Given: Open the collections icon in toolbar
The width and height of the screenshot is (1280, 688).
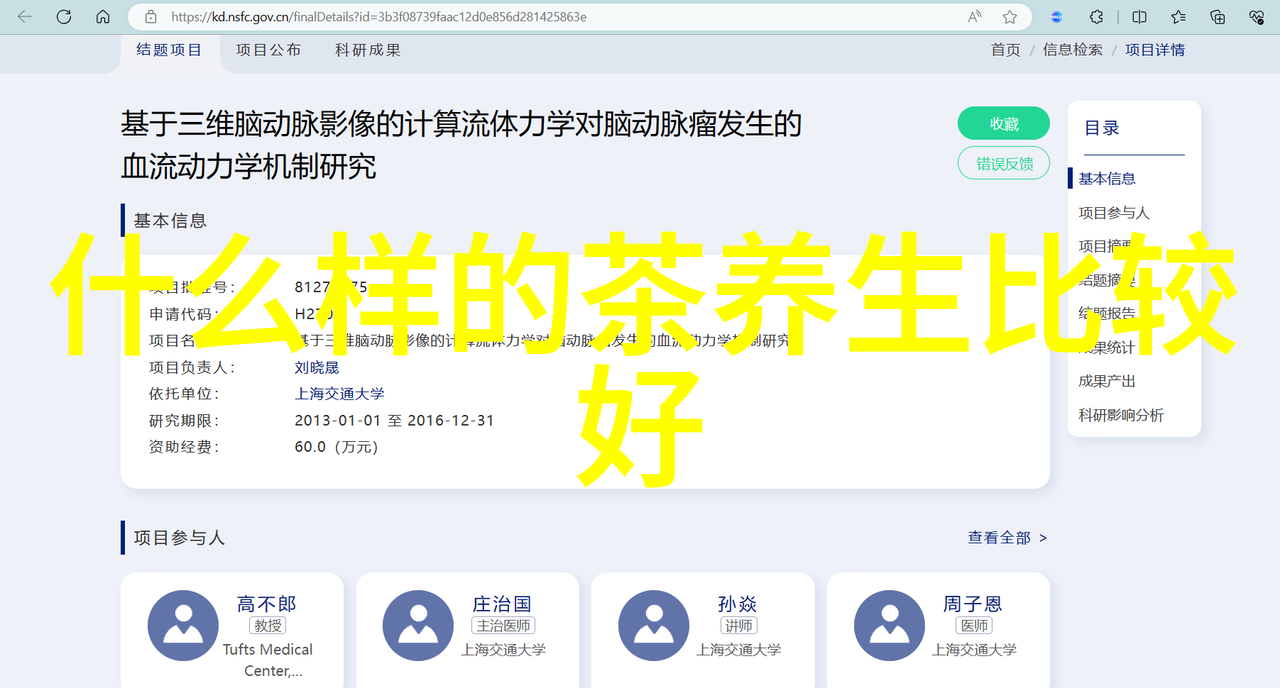Looking at the screenshot, I should coord(1217,17).
